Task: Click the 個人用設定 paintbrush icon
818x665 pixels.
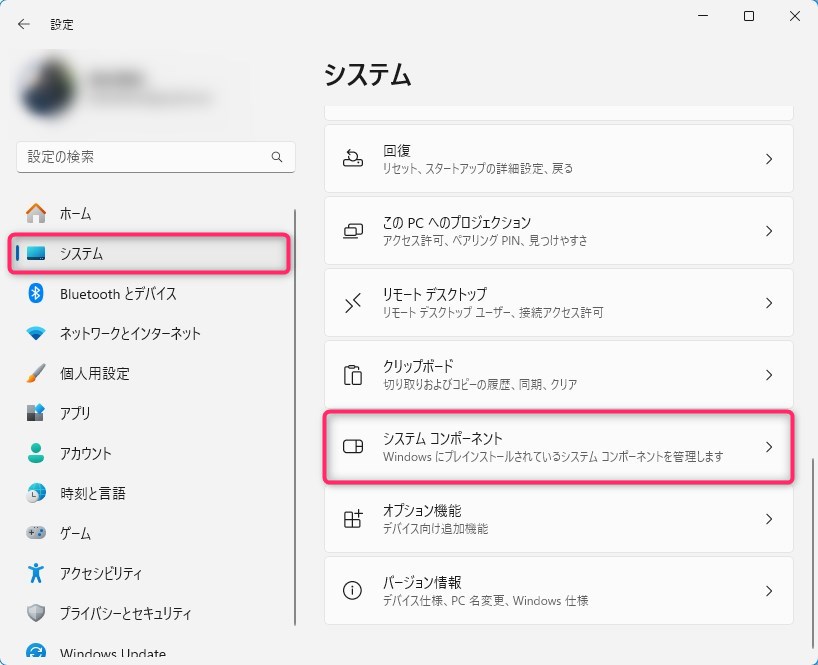Action: pos(36,374)
